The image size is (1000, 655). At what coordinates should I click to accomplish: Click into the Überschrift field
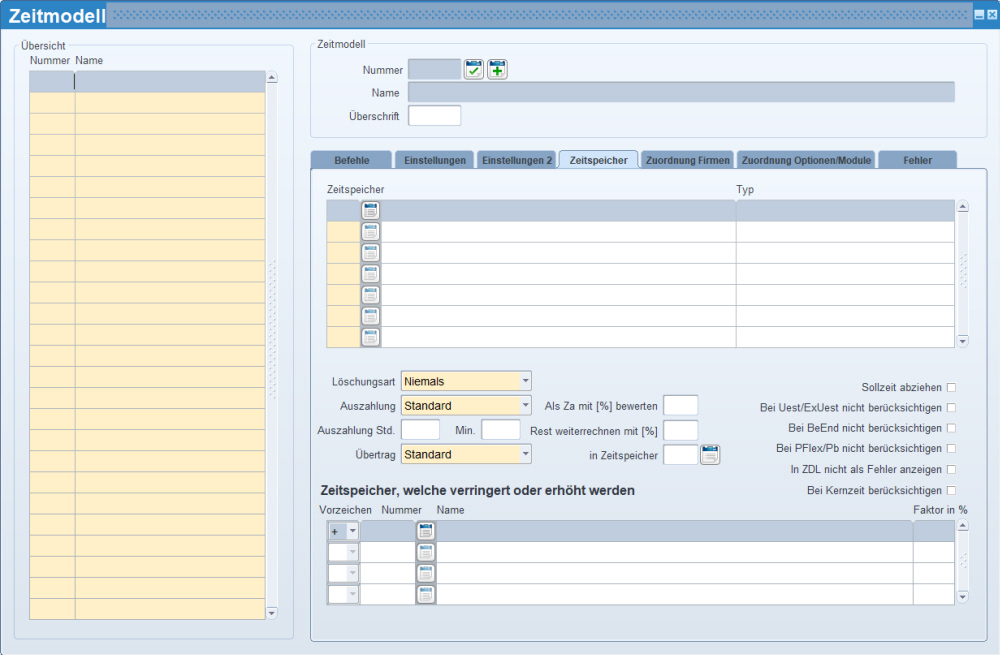tap(434, 115)
